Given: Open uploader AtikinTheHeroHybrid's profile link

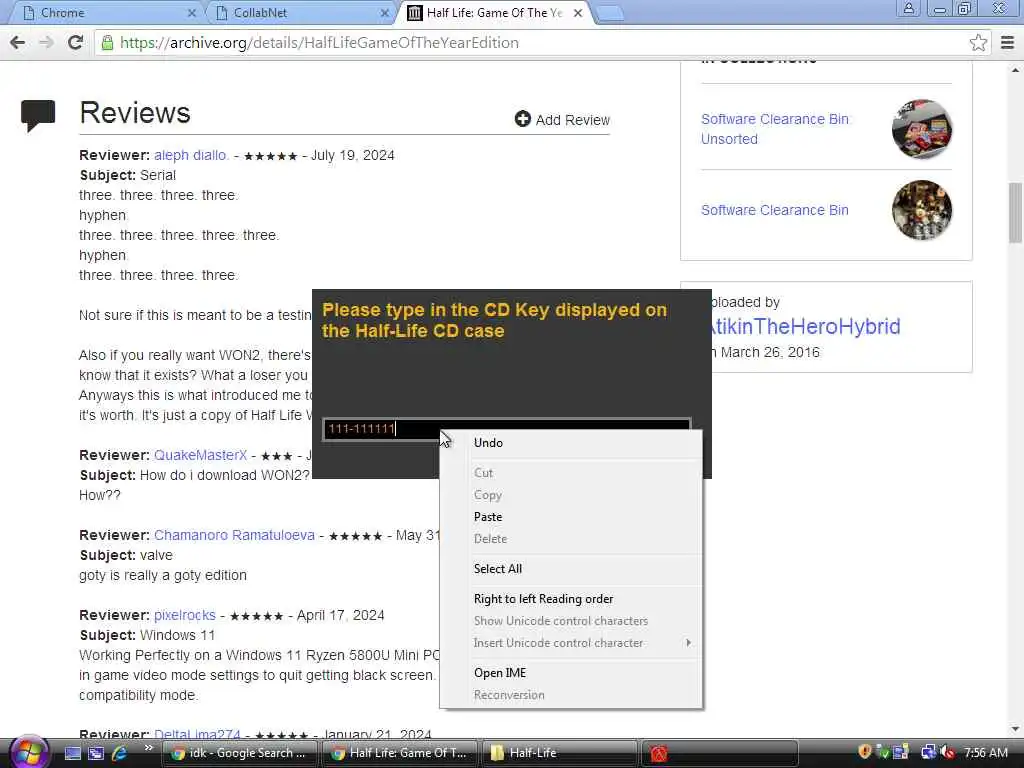Looking at the screenshot, I should [805, 327].
